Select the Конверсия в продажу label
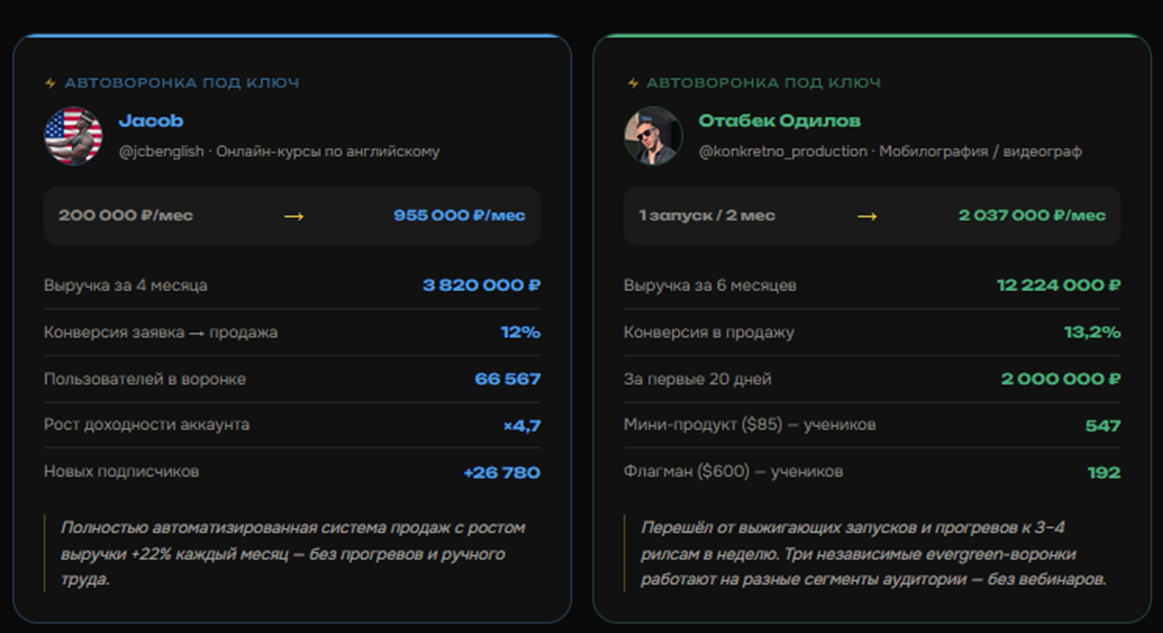Image resolution: width=1163 pixels, height=633 pixels. 708,332
